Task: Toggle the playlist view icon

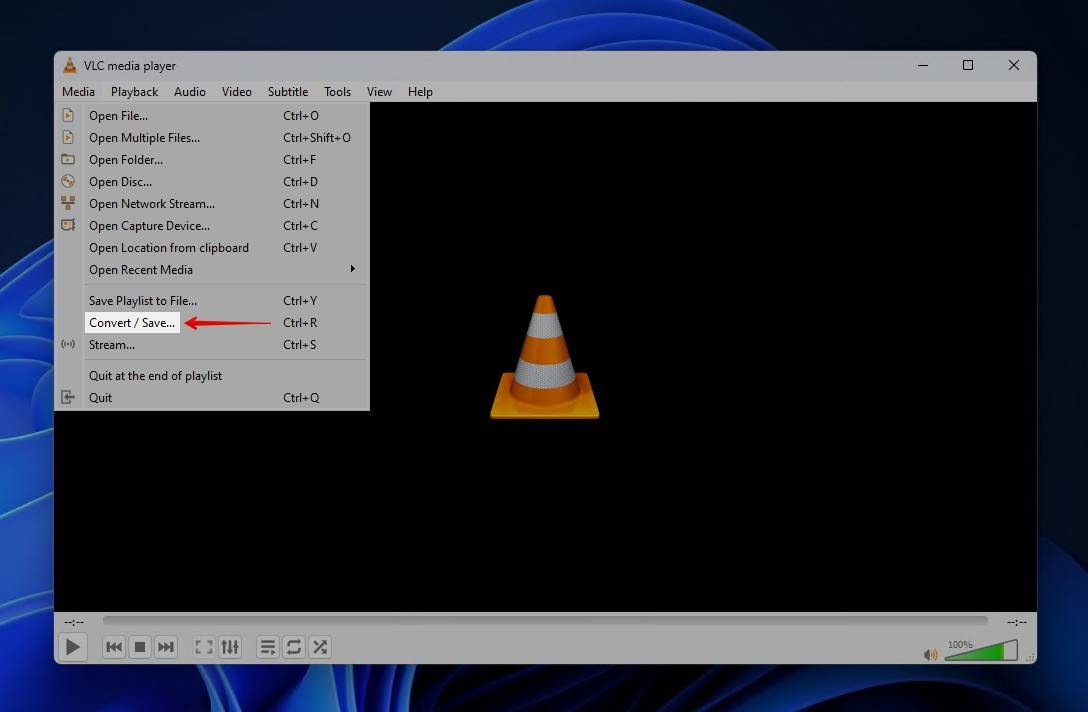Action: tap(267, 647)
